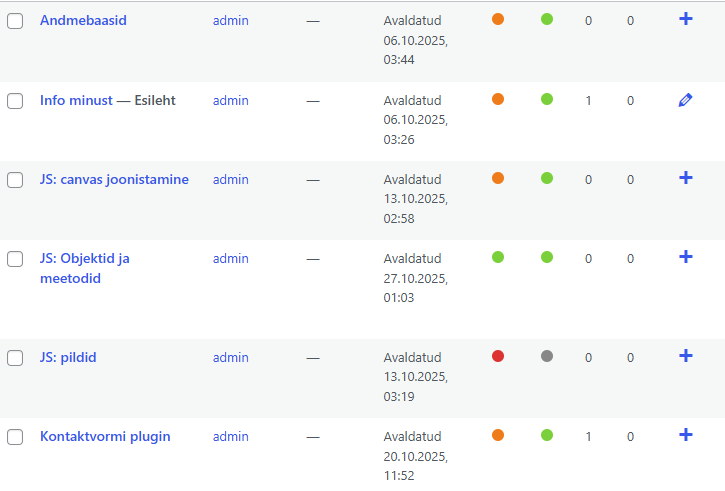Click the orange status dot for Andmebaasid
Image resolution: width=725 pixels, height=491 pixels.
[498, 19]
